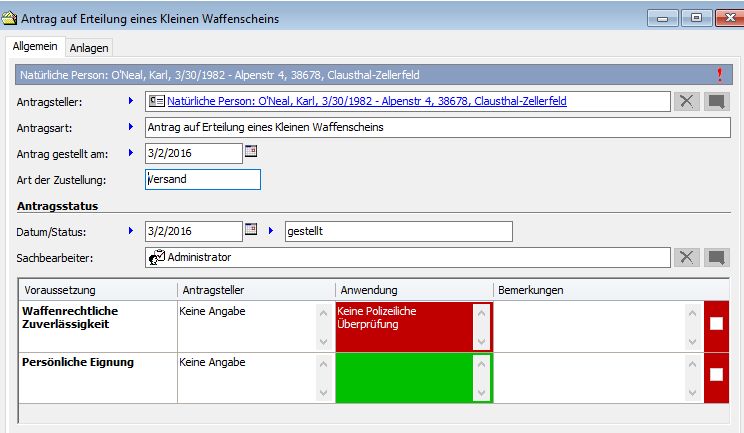Open calendar picker next to Datum/Status date
This screenshot has width=744, height=433.
pos(251,231)
